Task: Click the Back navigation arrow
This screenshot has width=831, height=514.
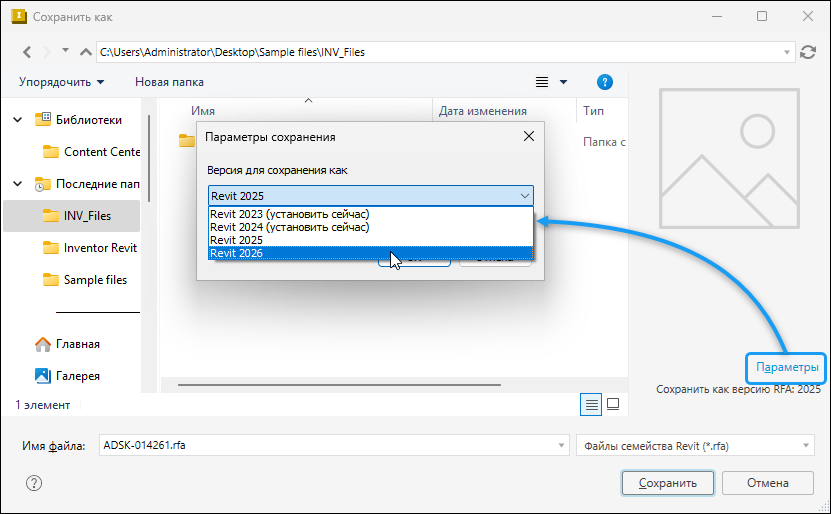Action: click(x=27, y=52)
